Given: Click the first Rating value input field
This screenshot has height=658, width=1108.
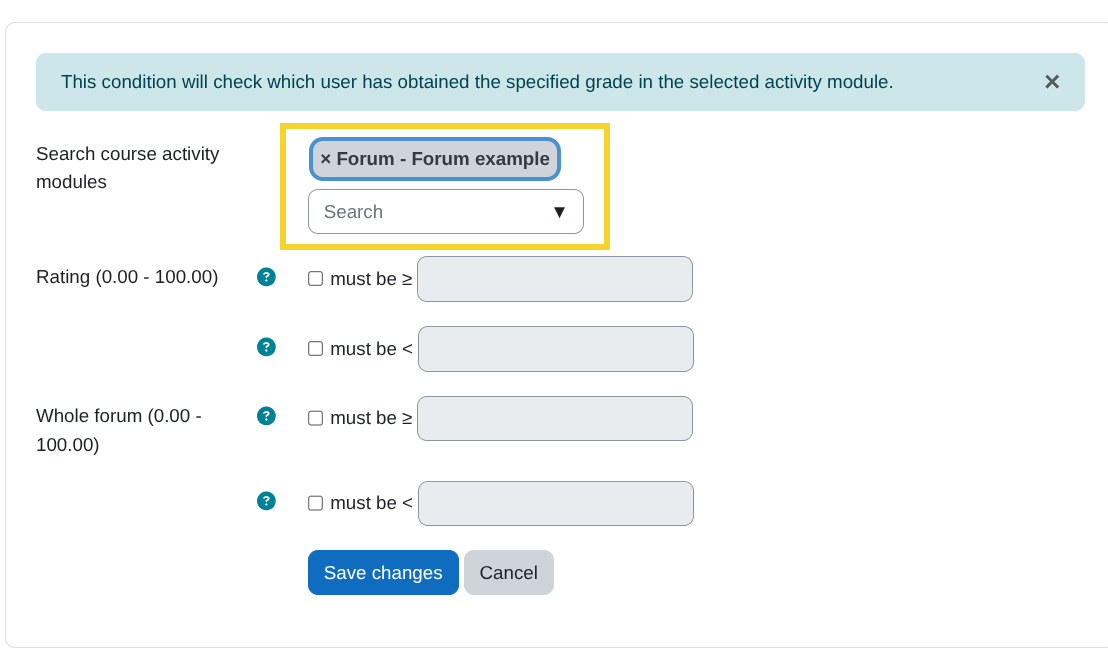Looking at the screenshot, I should (x=555, y=279).
